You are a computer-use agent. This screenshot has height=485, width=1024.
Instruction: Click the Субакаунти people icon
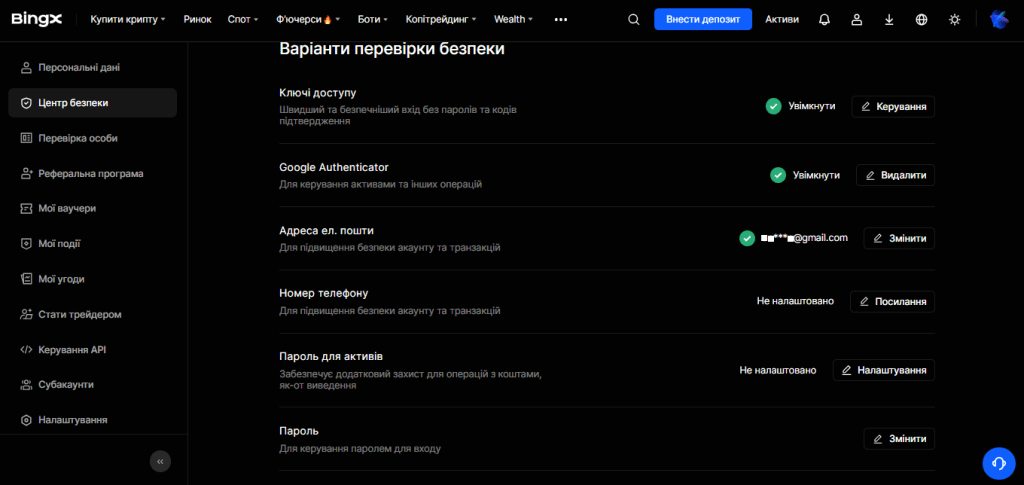click(26, 385)
